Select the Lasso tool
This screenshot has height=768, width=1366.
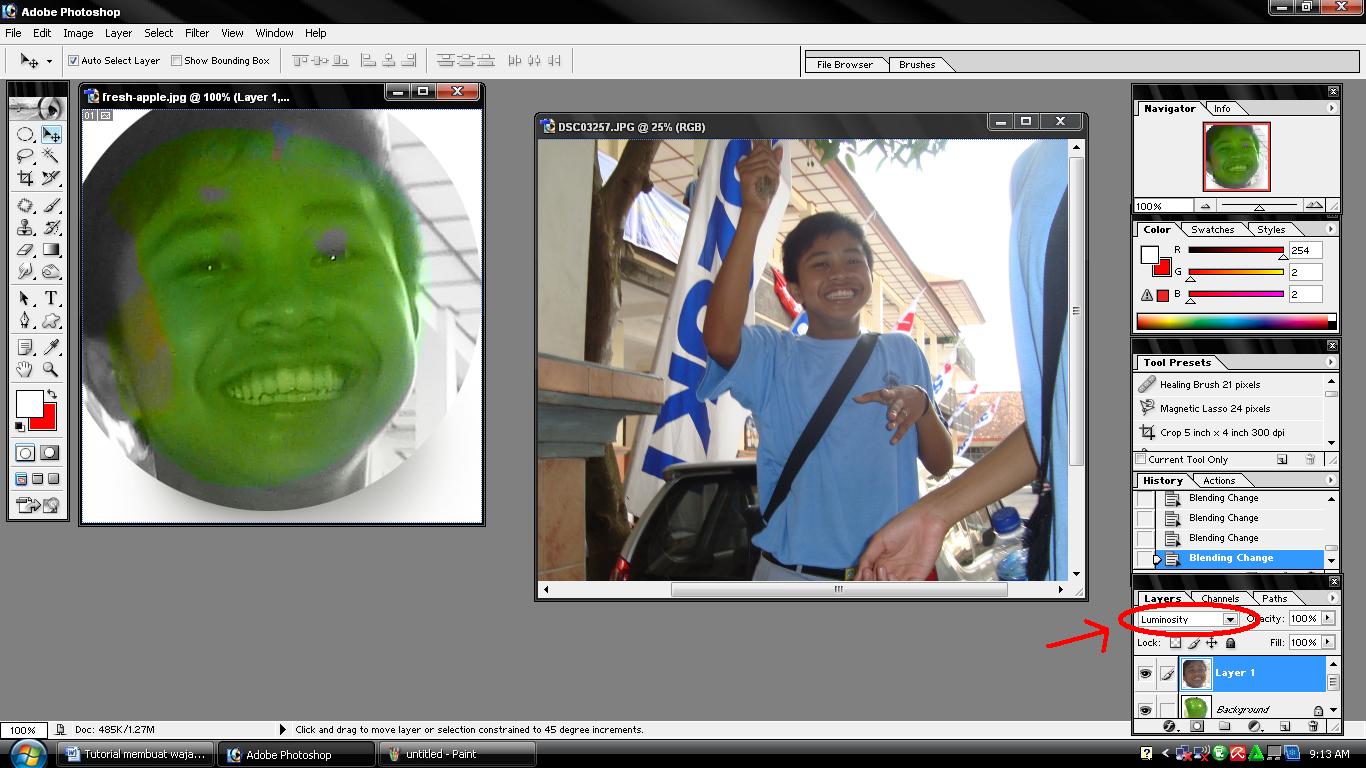25,155
